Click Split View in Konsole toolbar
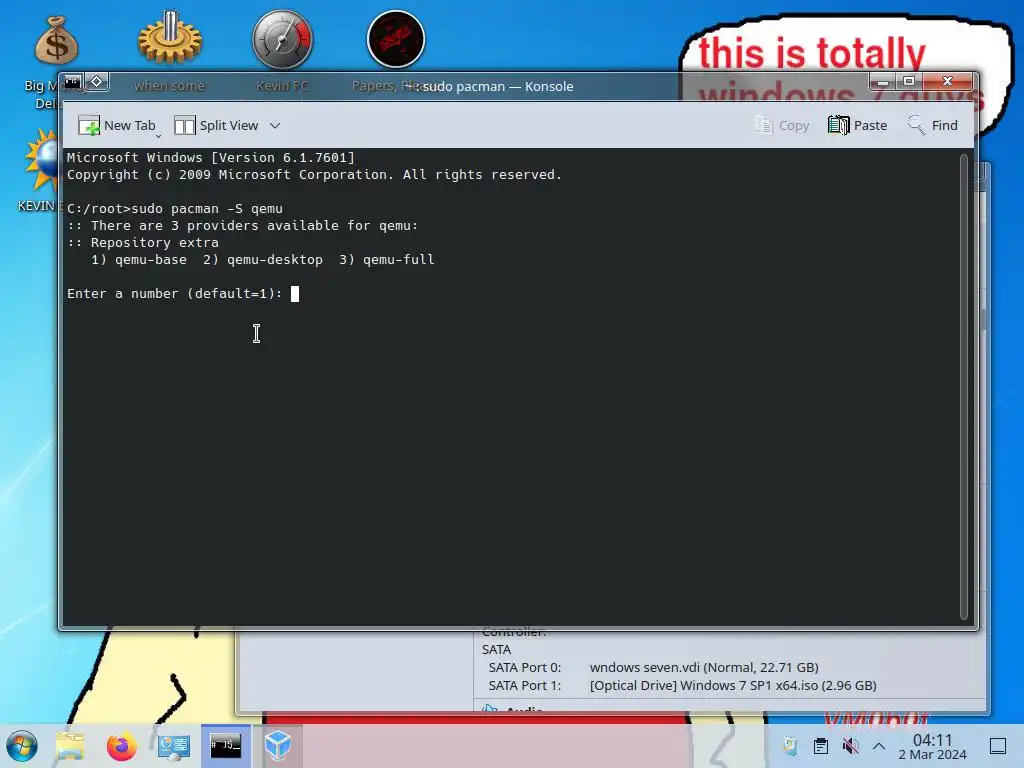 [x=216, y=125]
